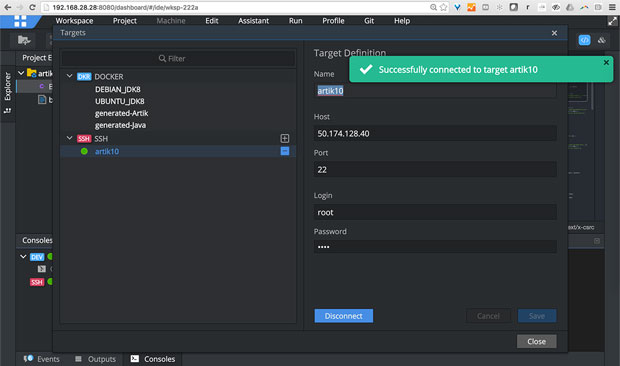Remove artik10 target with minus icon
The image size is (620, 366).
click(285, 151)
